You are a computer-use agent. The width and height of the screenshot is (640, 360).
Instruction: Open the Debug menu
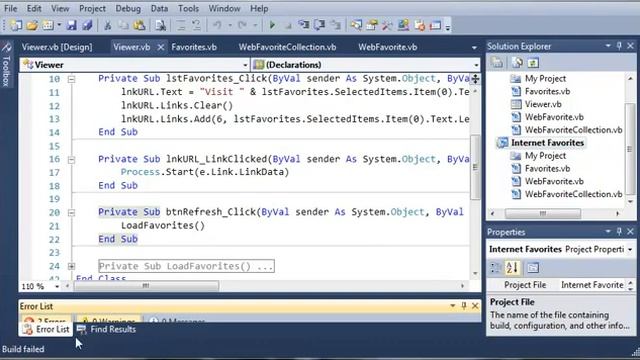coord(128,8)
